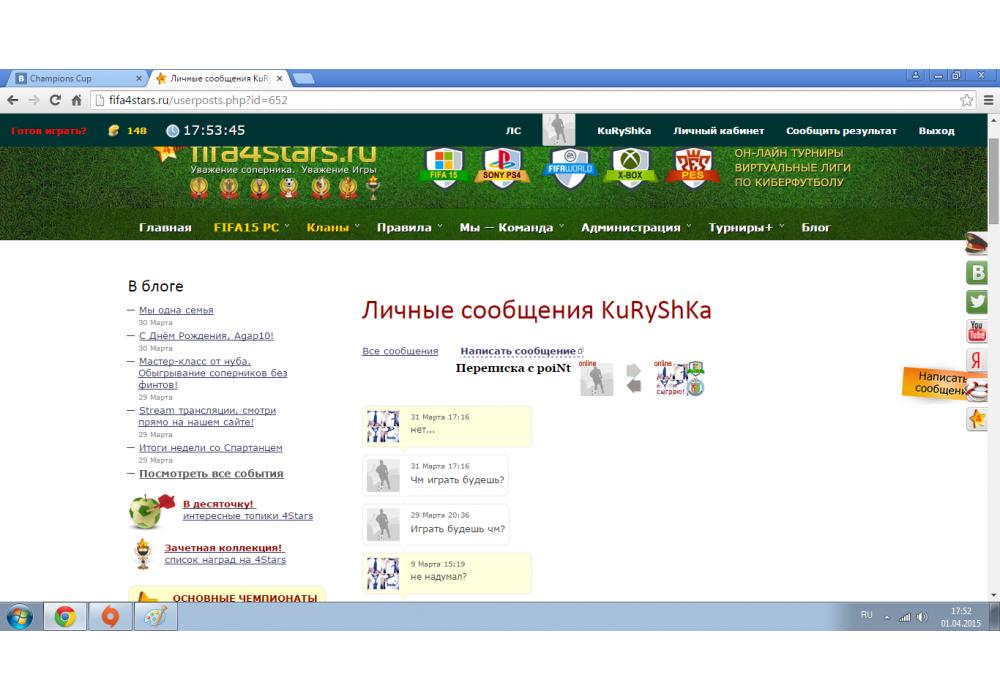Click the red Готов играть? link
The height and width of the screenshot is (700, 1000).
(x=49, y=131)
